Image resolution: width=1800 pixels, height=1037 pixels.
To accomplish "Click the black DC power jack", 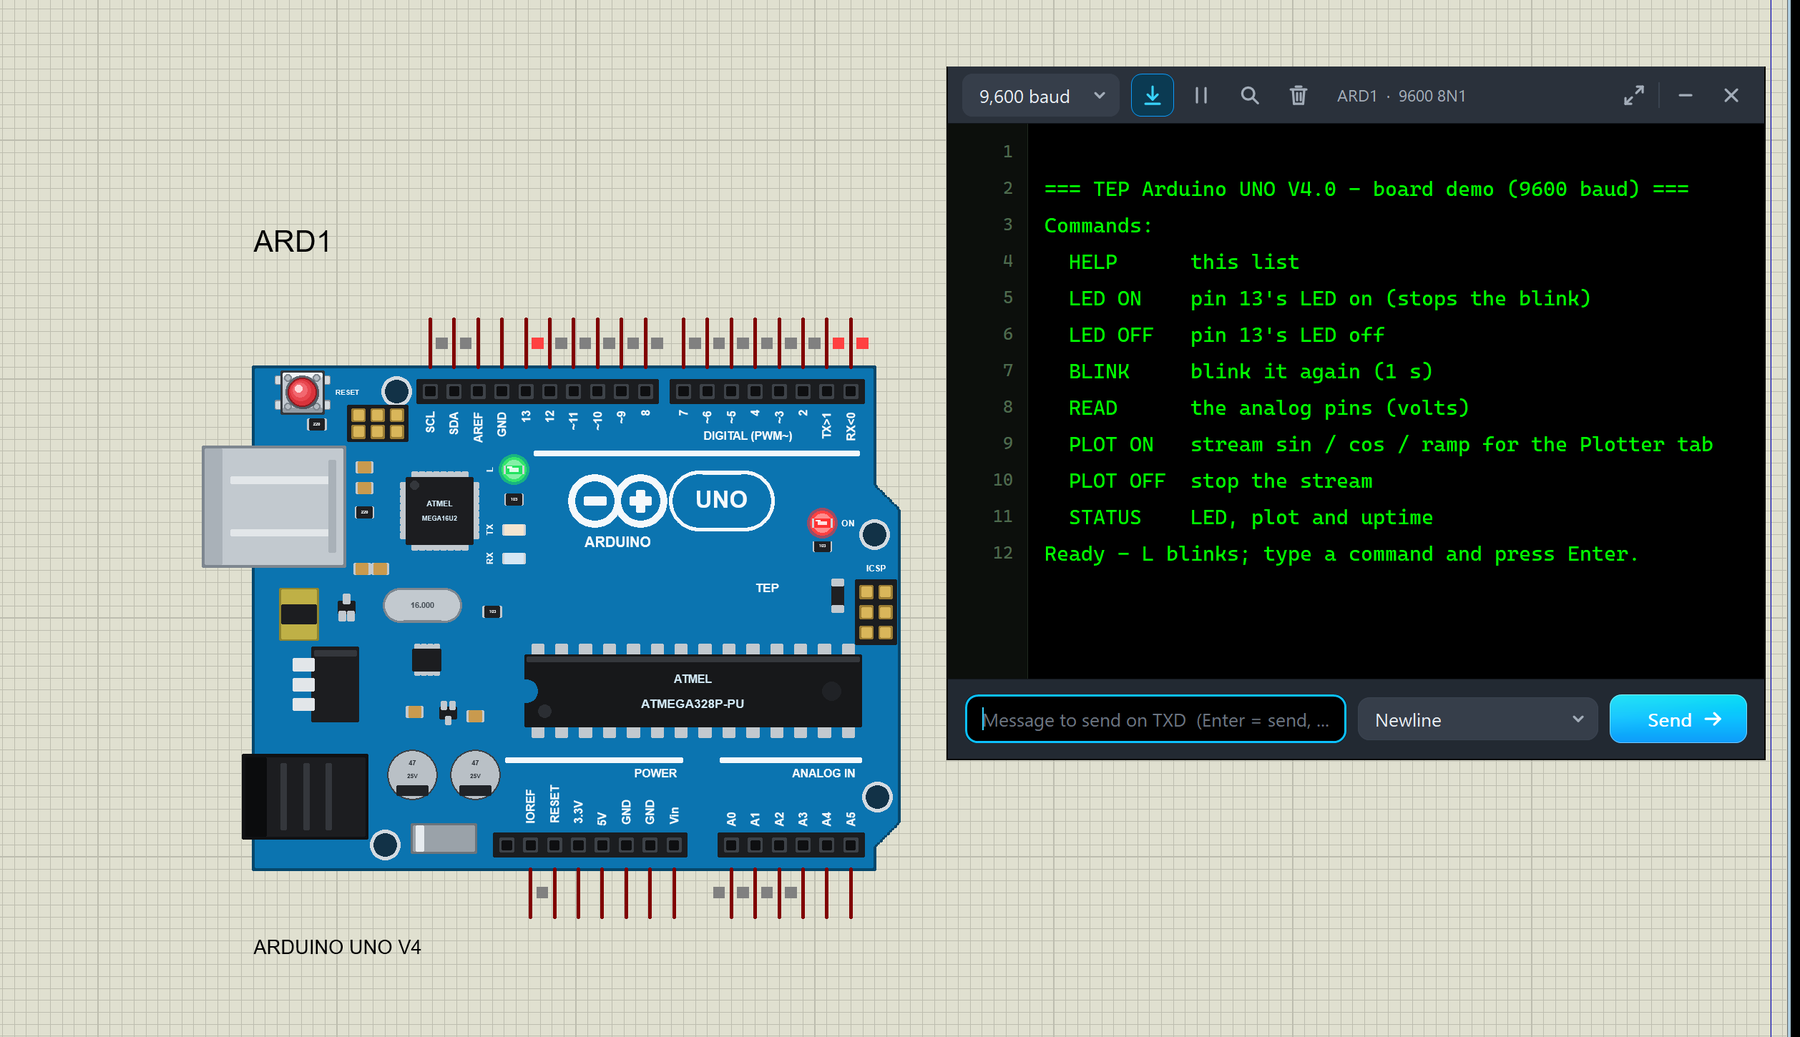I will (x=305, y=796).
